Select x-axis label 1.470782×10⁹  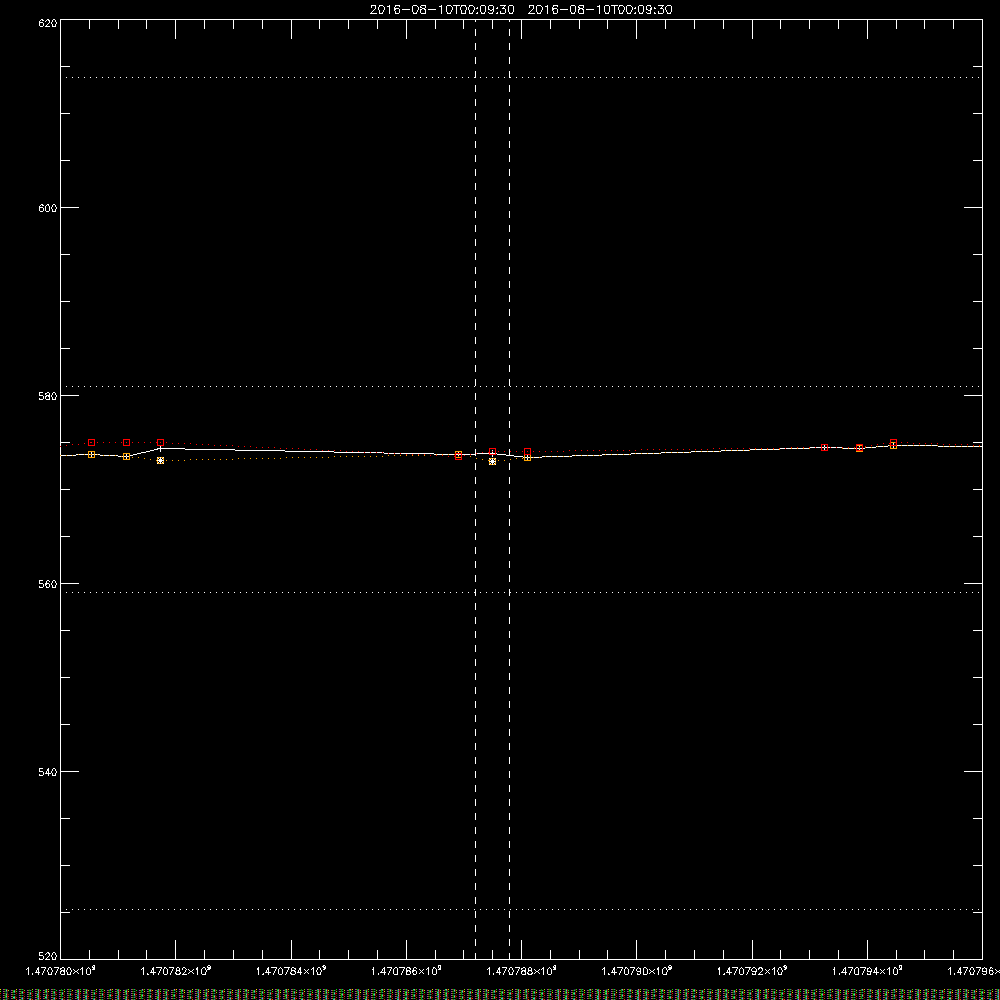(175, 971)
